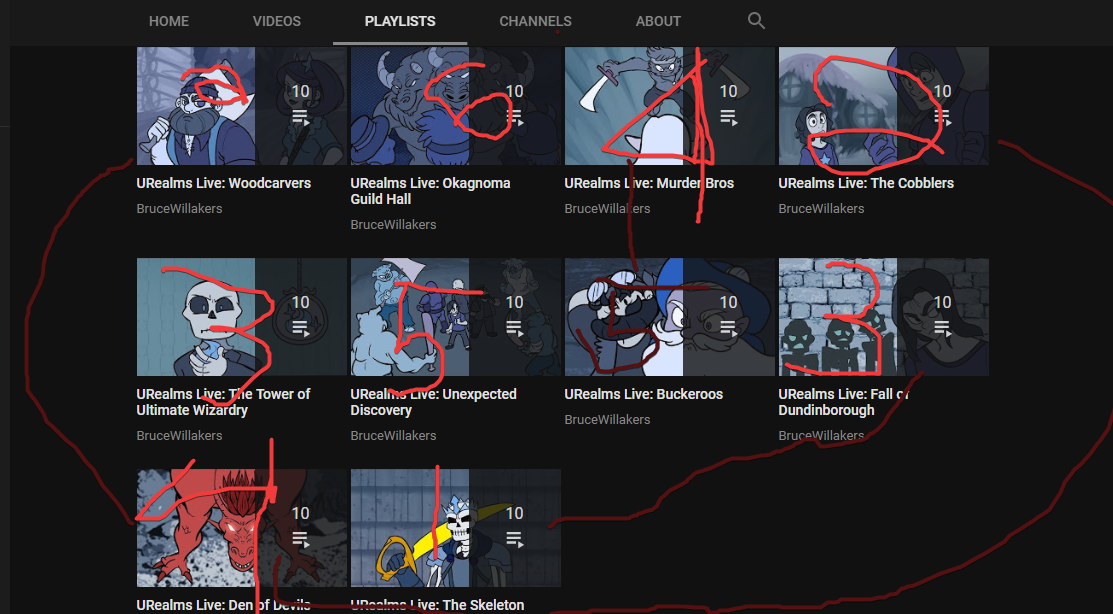This screenshot has width=1113, height=614.
Task: Click video count 10 on Unexpected Discovery thumbnail
Action: (515, 302)
